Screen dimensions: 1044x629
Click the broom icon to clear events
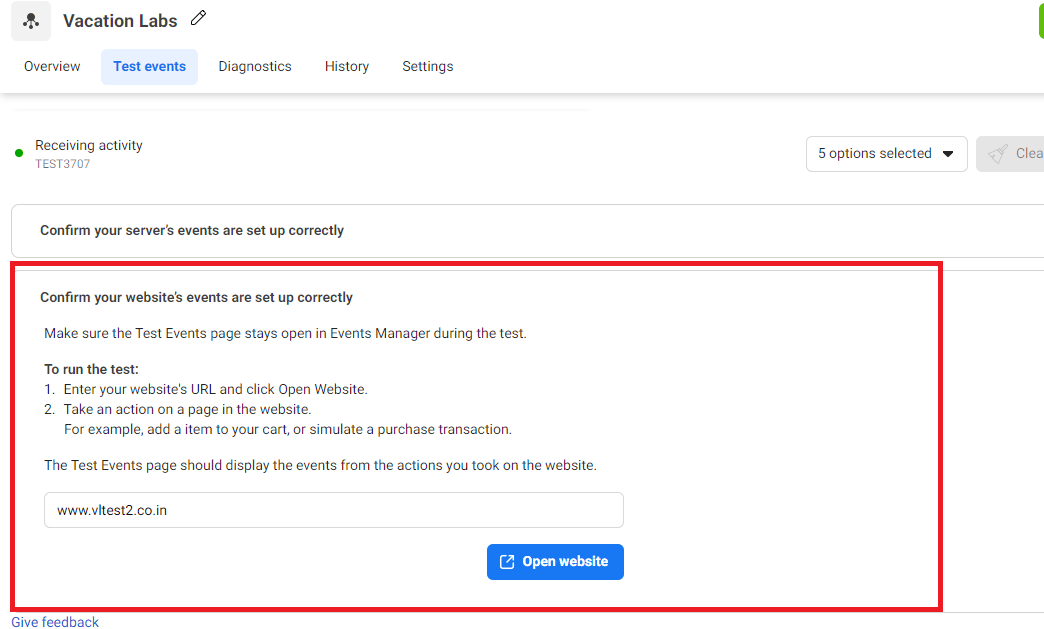(997, 154)
